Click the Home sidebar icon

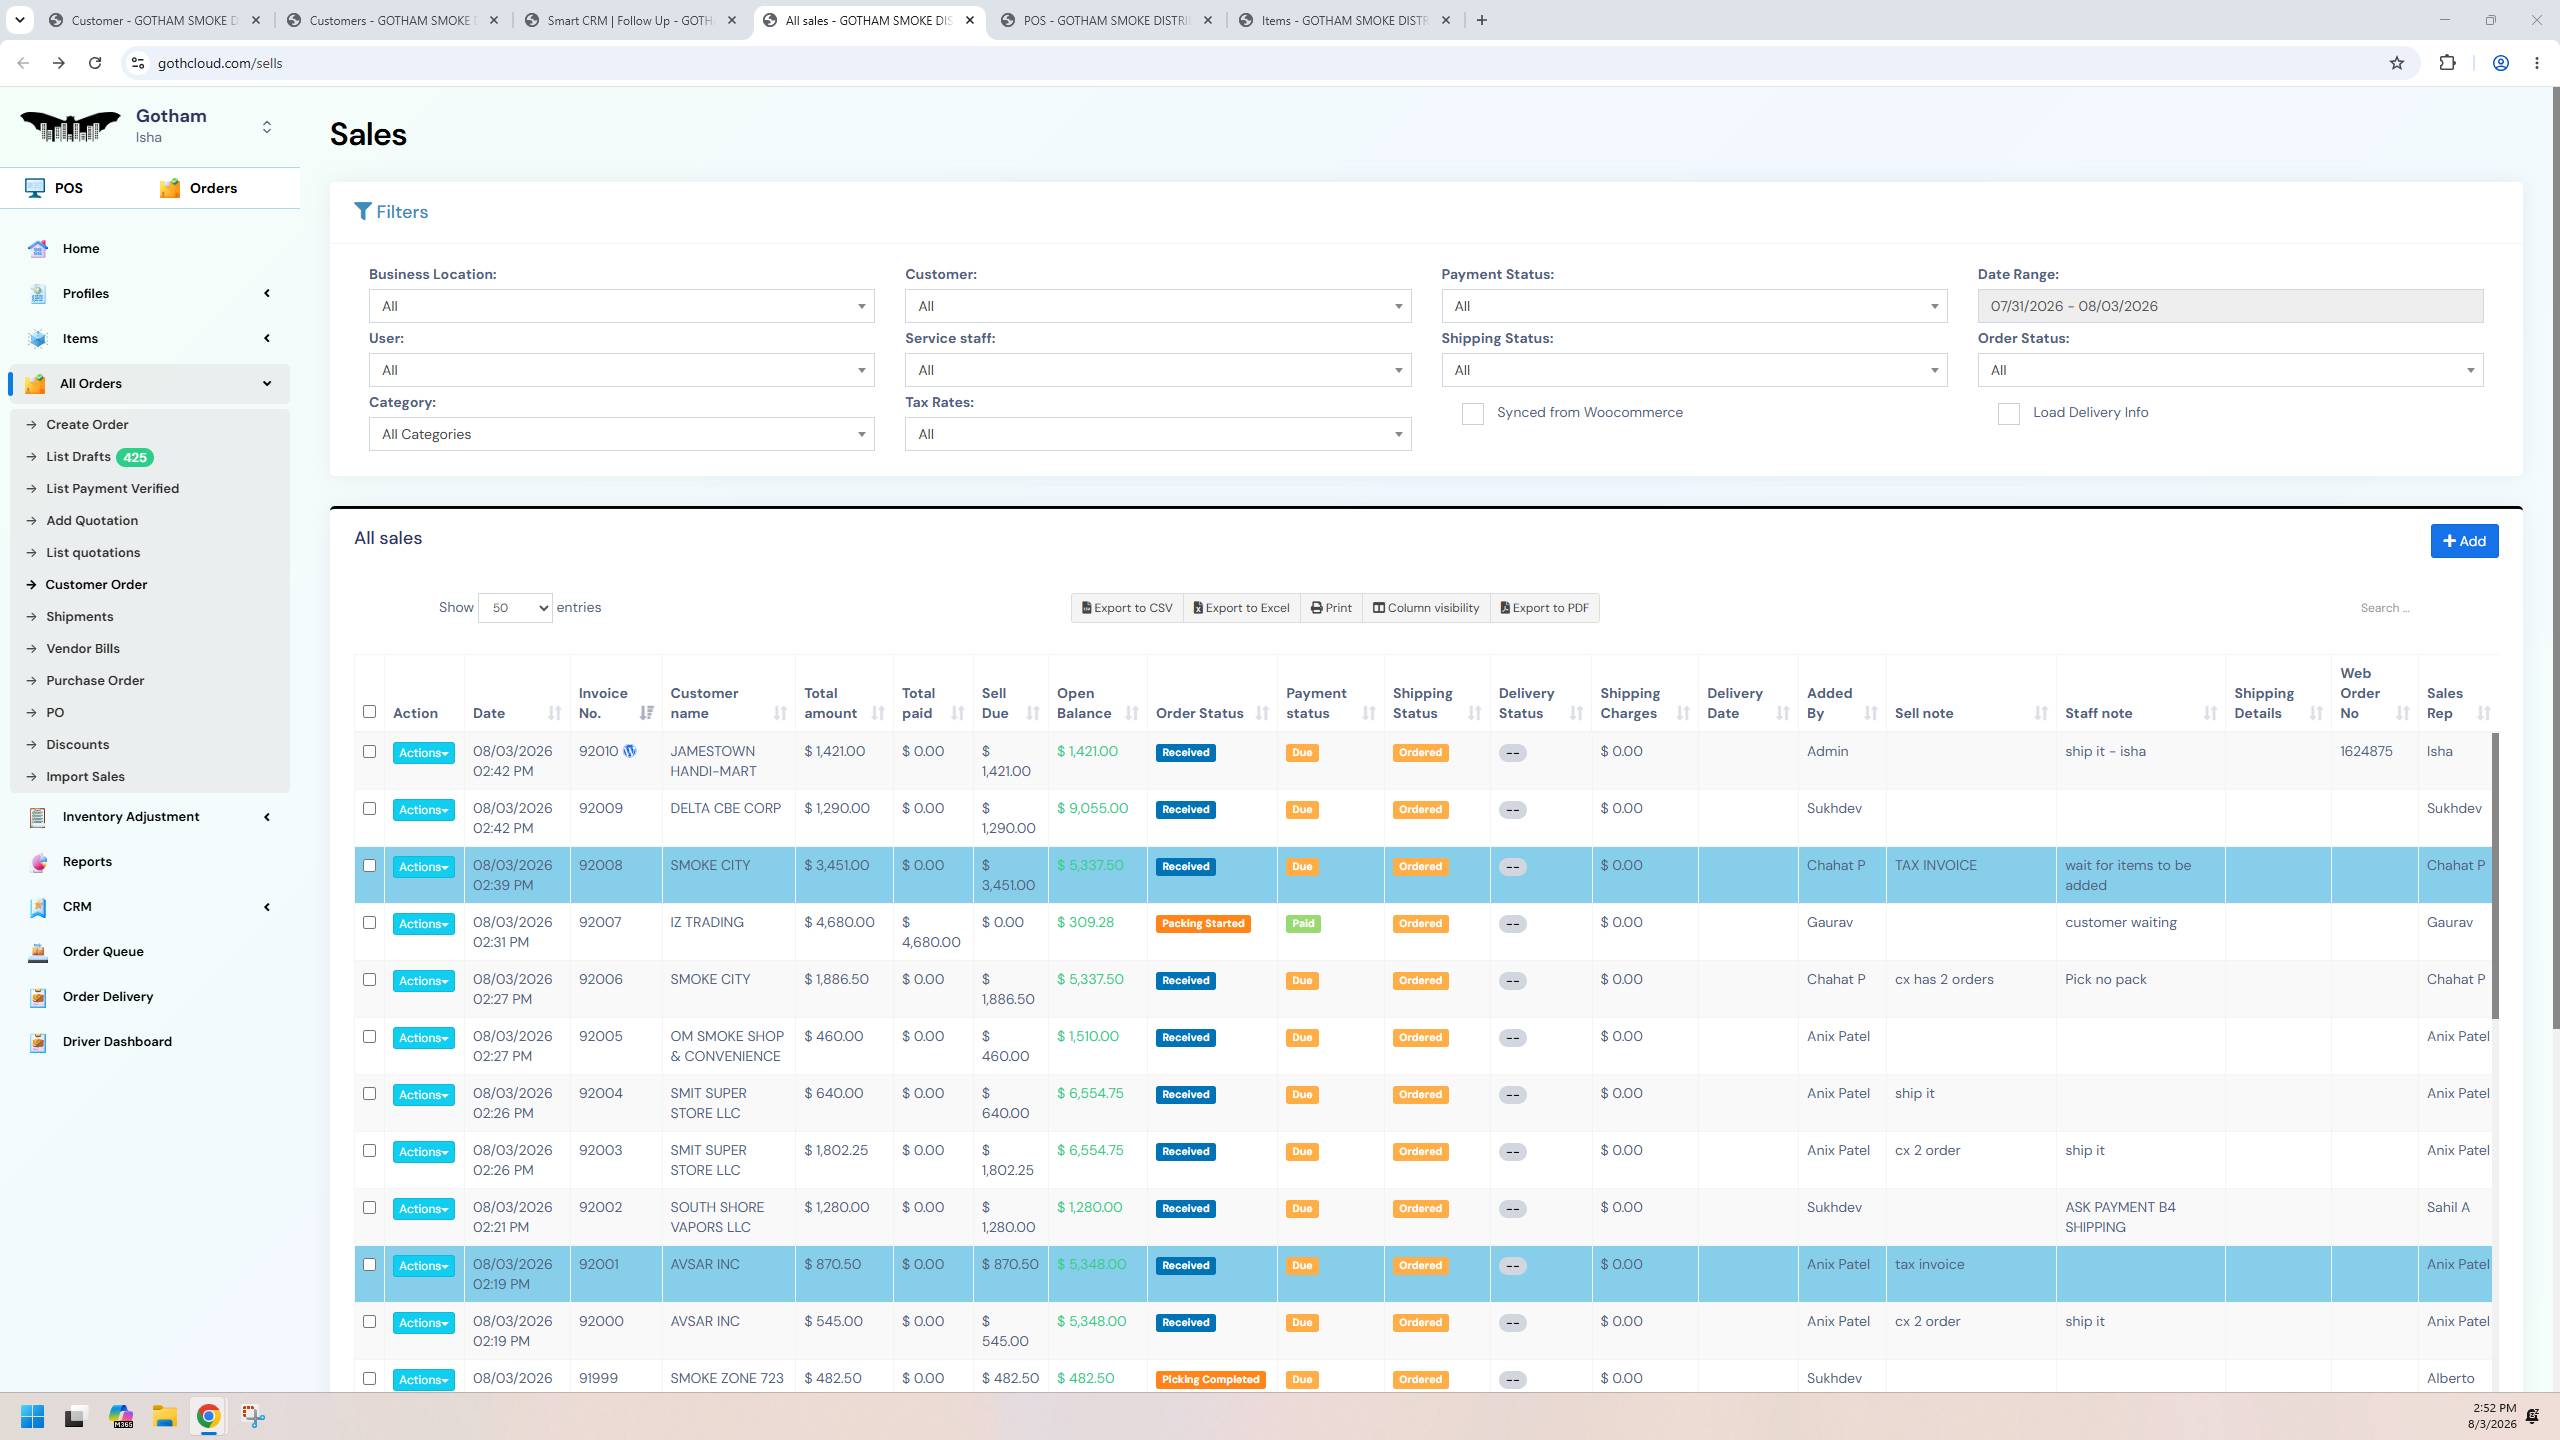[38, 249]
